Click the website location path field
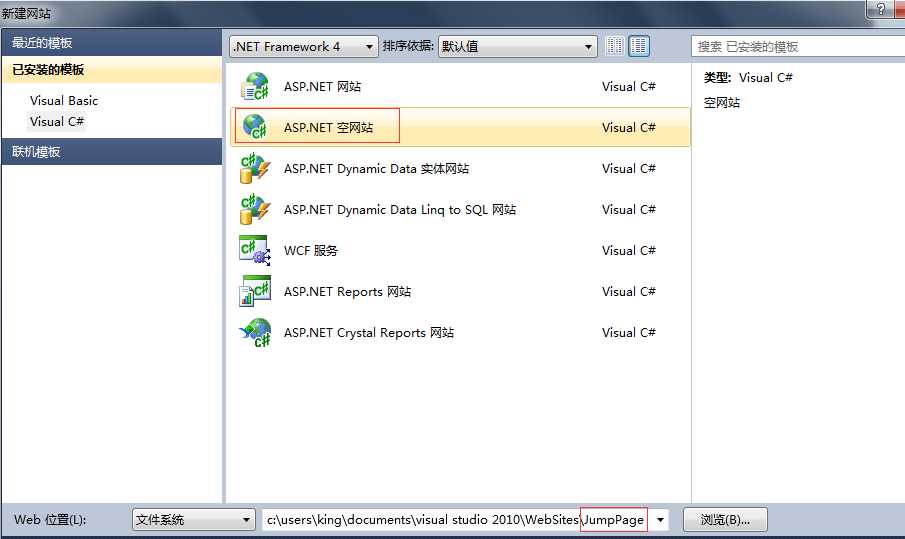Image resolution: width=905 pixels, height=539 pixels. (456, 520)
